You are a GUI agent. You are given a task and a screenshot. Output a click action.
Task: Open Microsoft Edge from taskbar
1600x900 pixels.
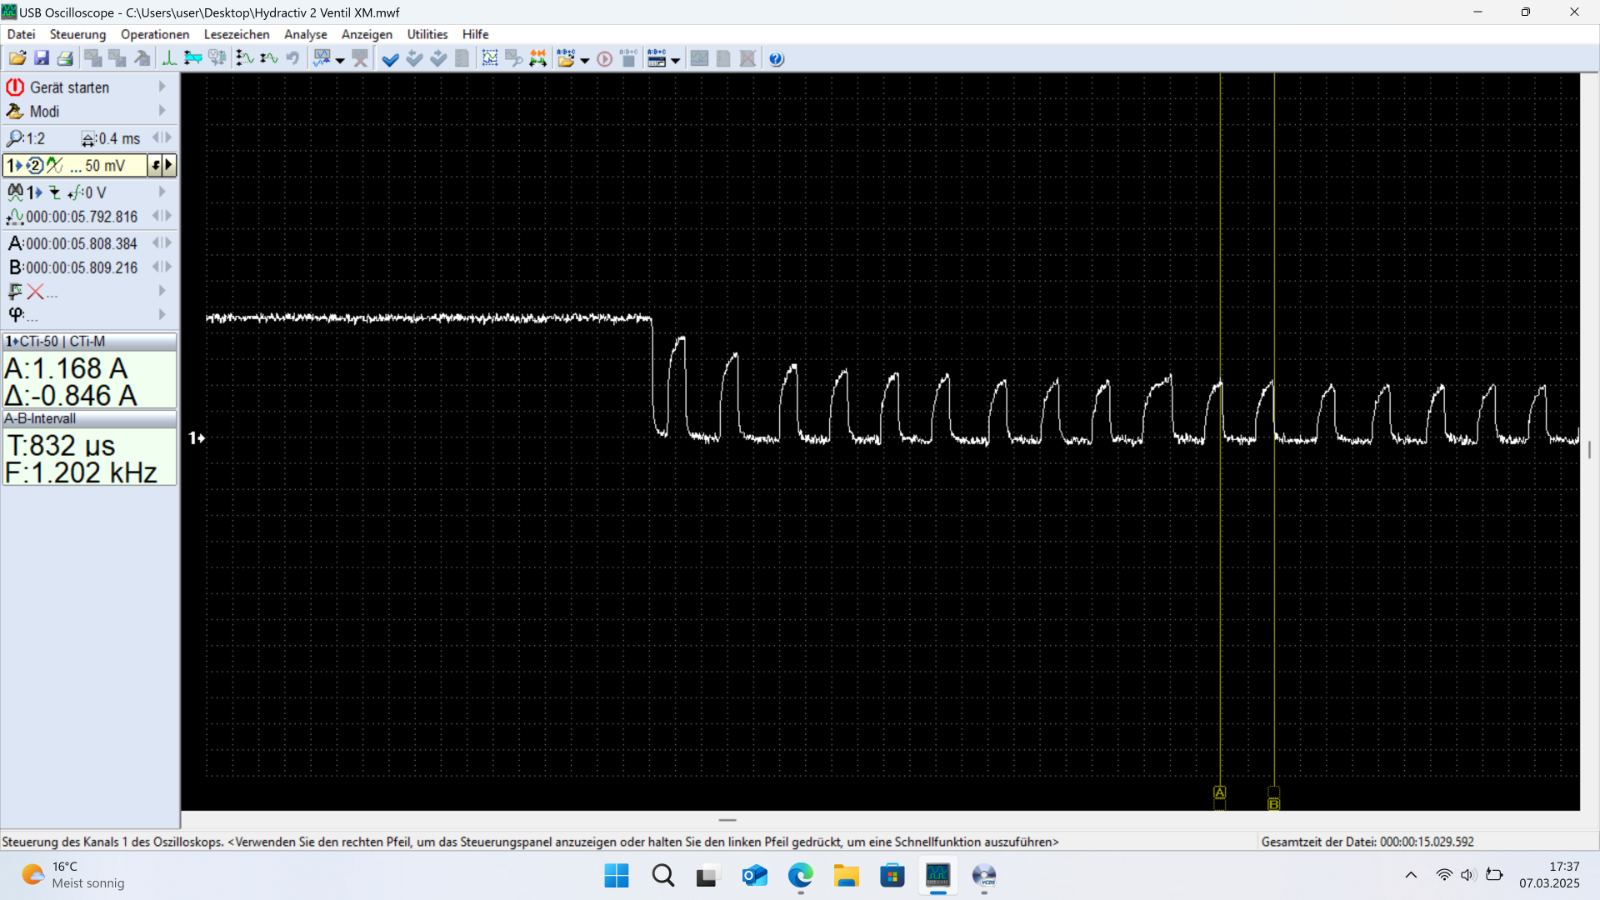800,876
